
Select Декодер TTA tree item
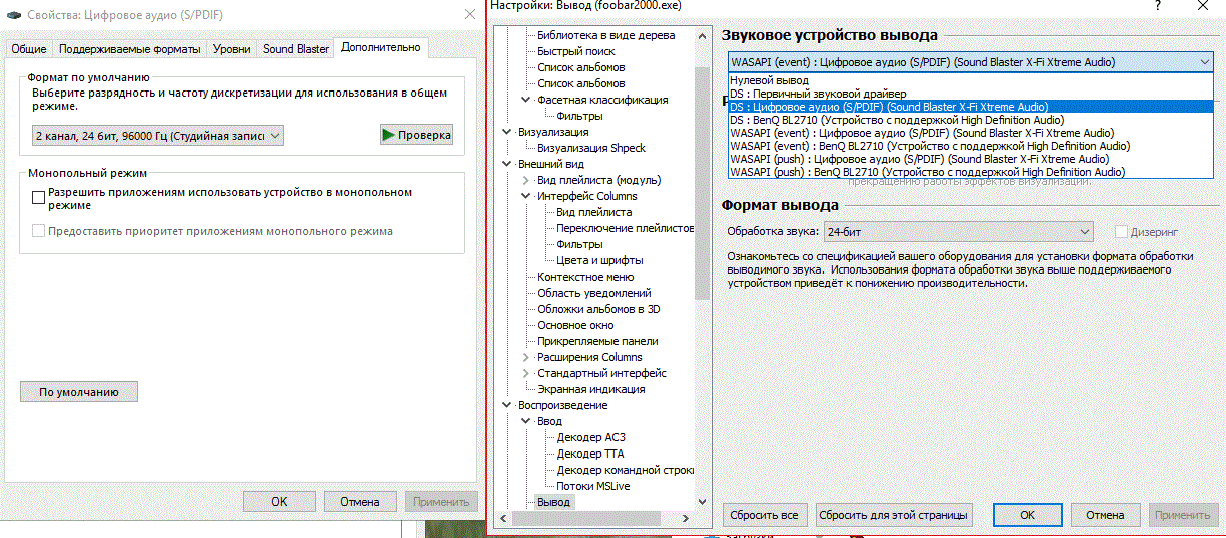click(590, 454)
